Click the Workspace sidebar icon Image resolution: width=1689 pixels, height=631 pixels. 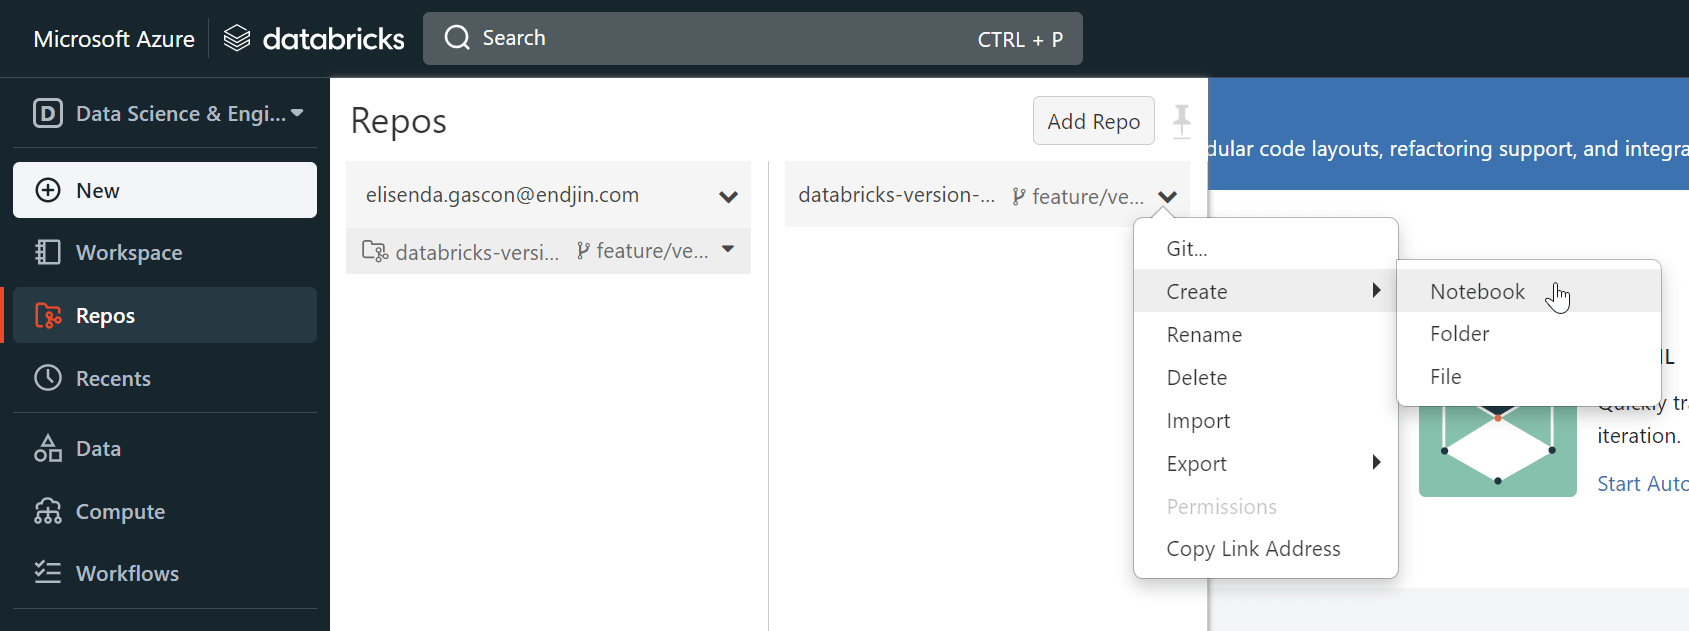pos(48,252)
